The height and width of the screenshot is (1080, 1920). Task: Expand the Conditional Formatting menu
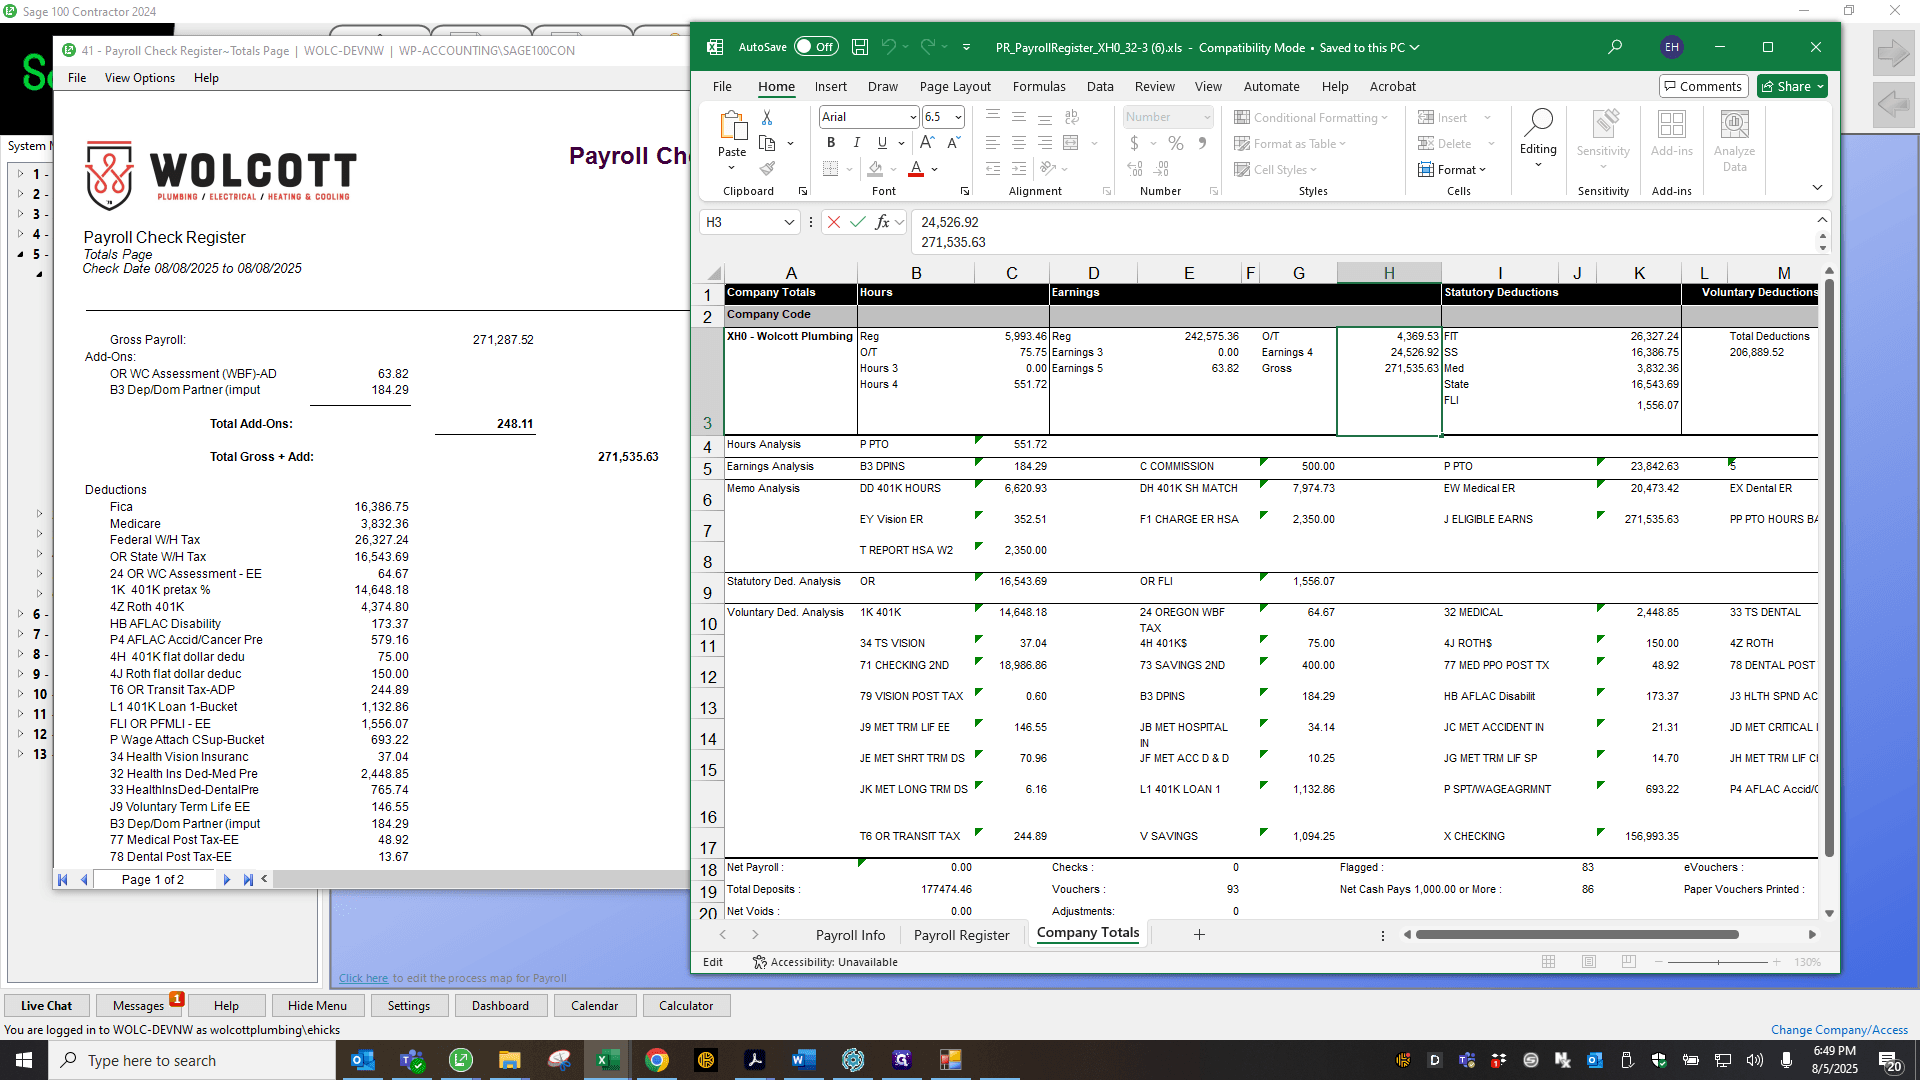[x=1310, y=118]
